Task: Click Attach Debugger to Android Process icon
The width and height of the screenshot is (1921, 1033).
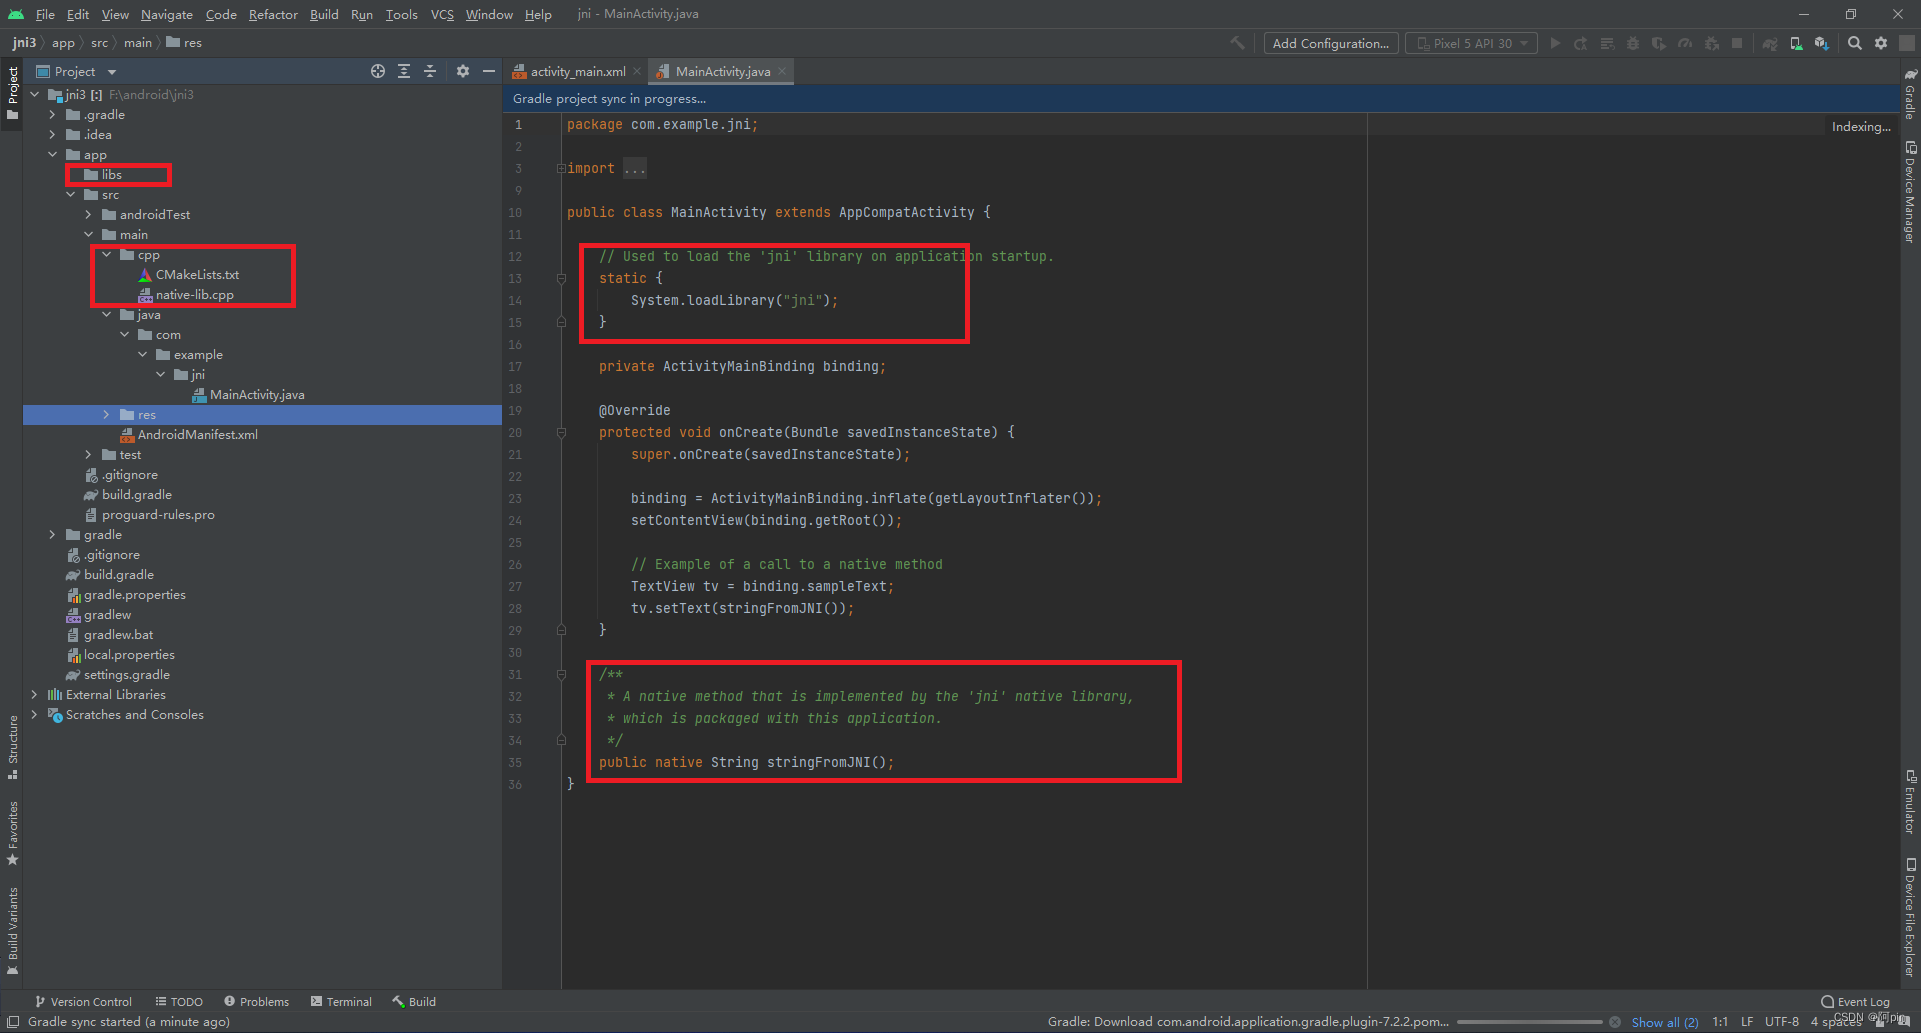Action: coord(1711,43)
